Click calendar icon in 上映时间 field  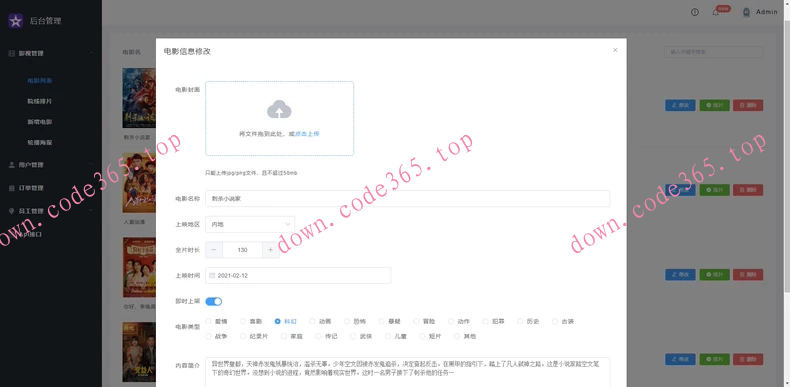pyautogui.click(x=212, y=276)
